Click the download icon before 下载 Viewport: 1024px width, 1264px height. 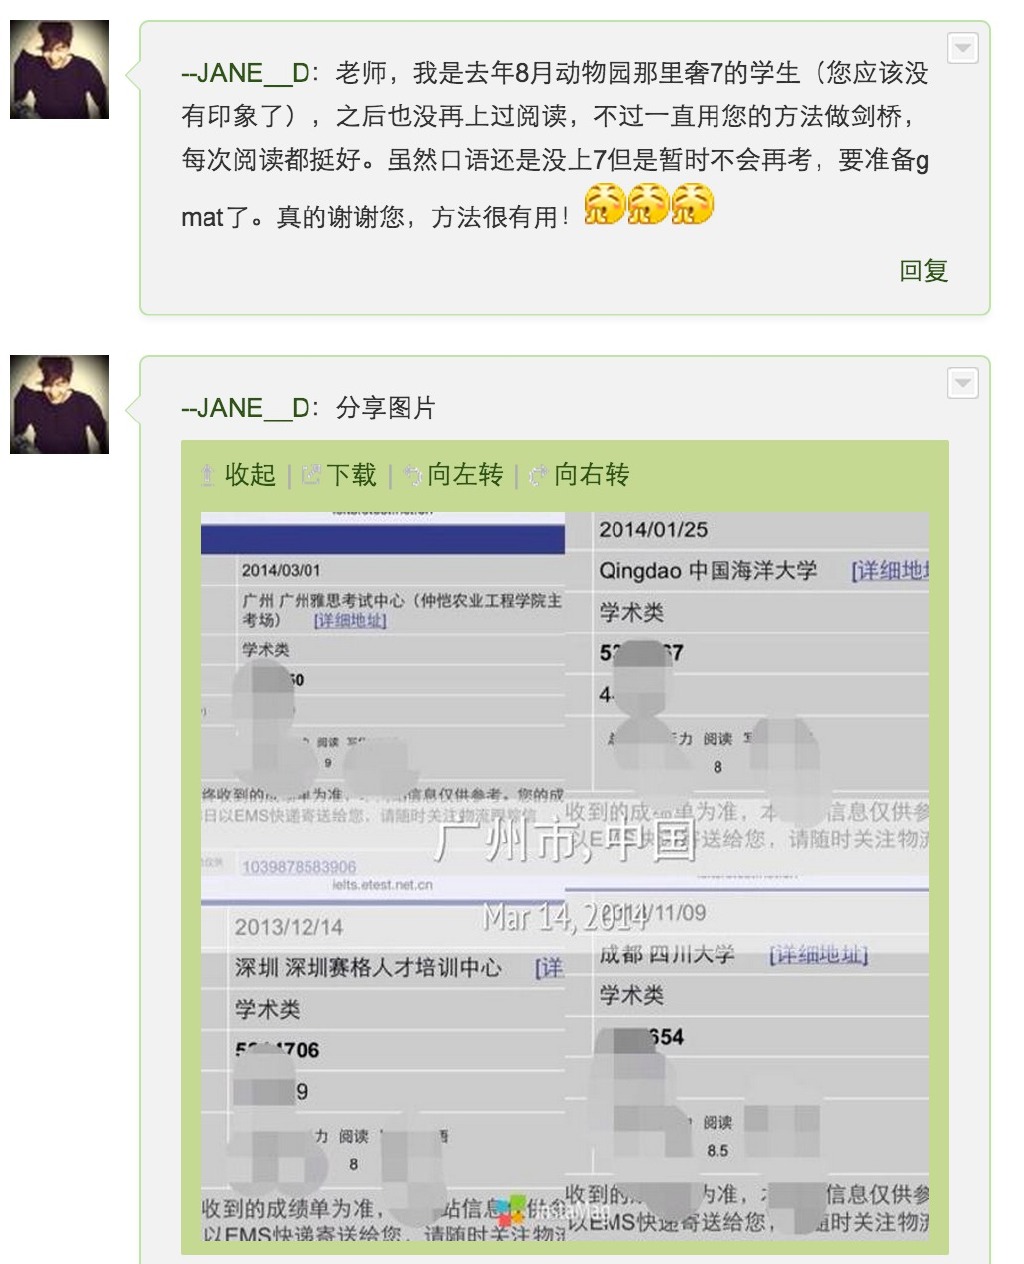pyautogui.click(x=311, y=476)
